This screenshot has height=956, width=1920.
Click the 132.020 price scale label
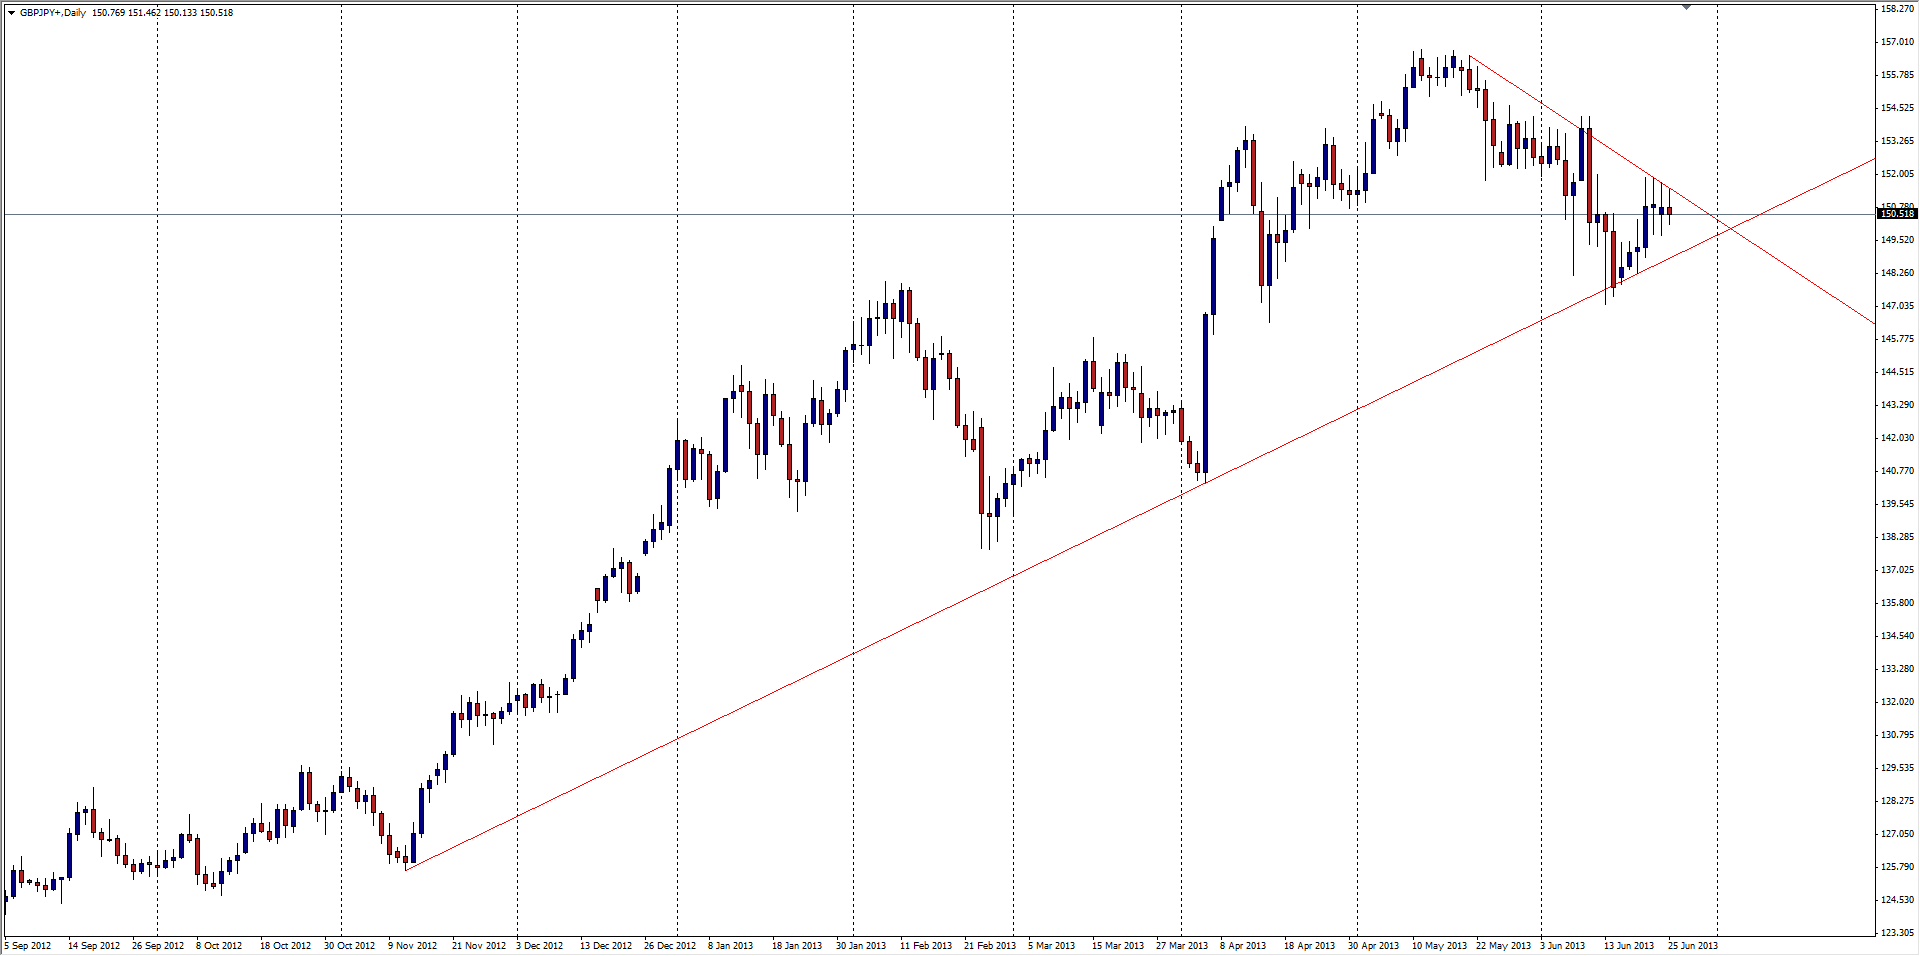(1897, 702)
